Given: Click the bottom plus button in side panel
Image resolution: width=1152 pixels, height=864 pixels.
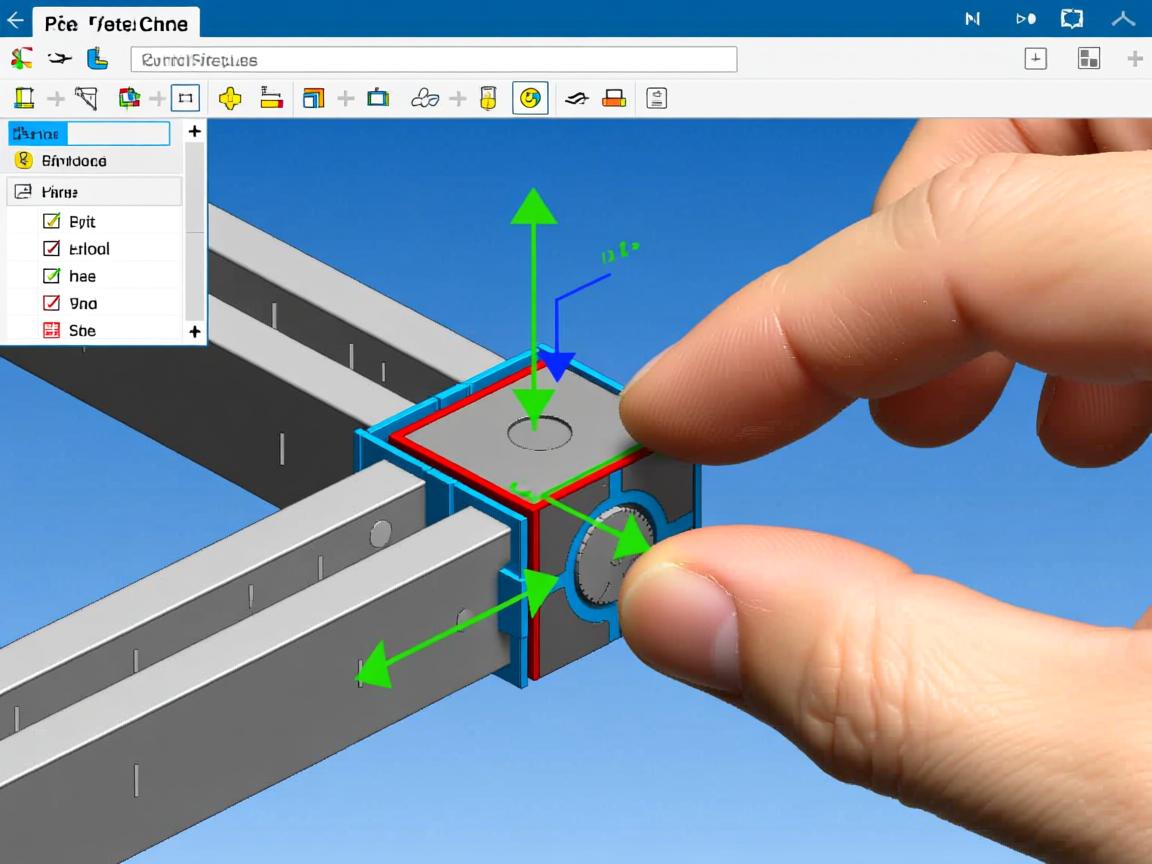Looking at the screenshot, I should tap(194, 331).
